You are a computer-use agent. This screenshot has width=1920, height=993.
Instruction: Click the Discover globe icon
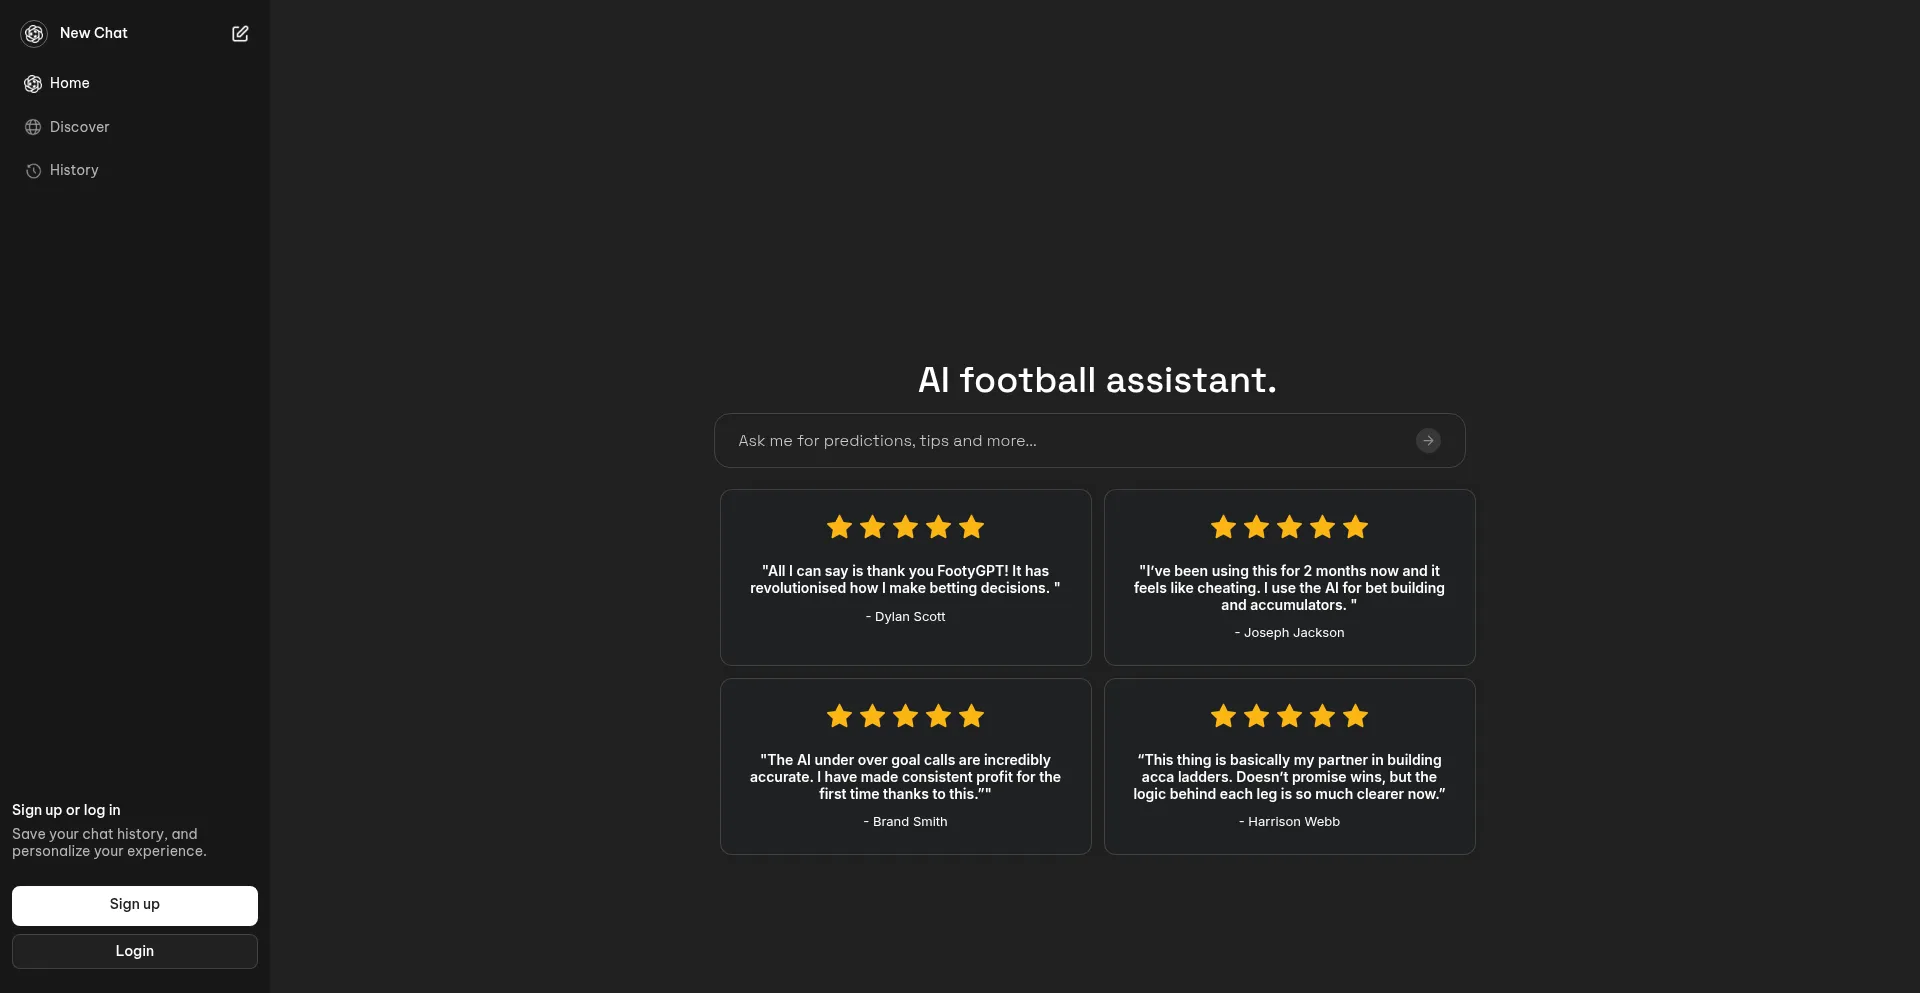pos(33,127)
